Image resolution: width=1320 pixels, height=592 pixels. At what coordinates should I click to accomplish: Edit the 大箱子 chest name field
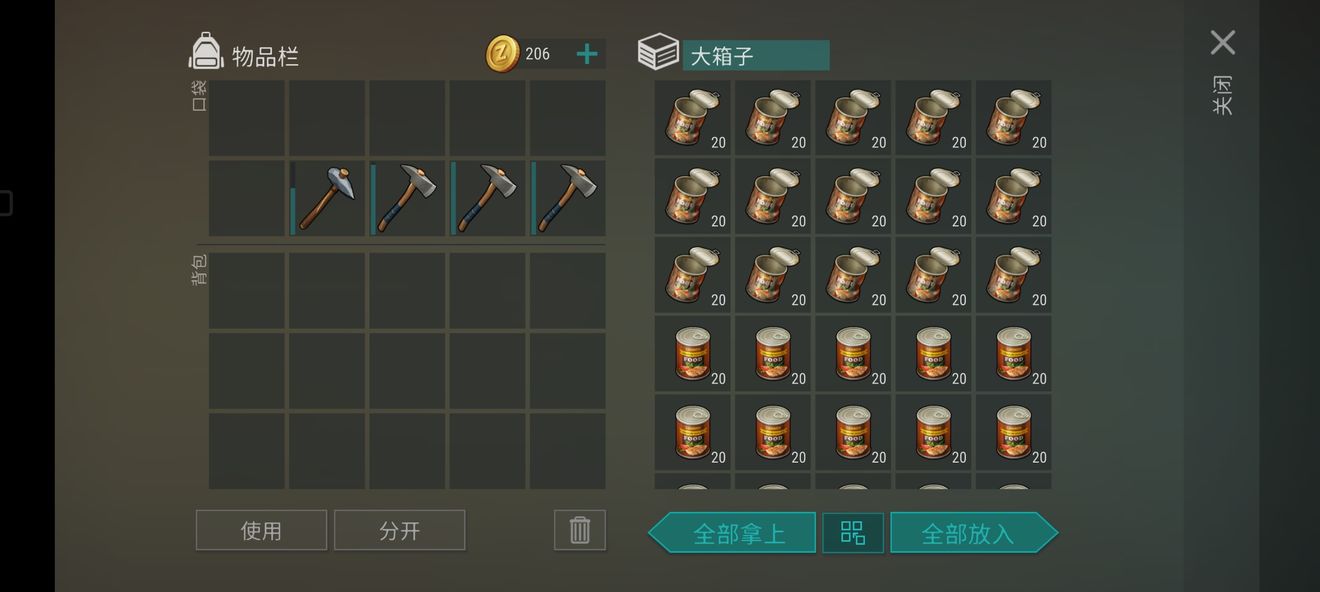pyautogui.click(x=756, y=55)
